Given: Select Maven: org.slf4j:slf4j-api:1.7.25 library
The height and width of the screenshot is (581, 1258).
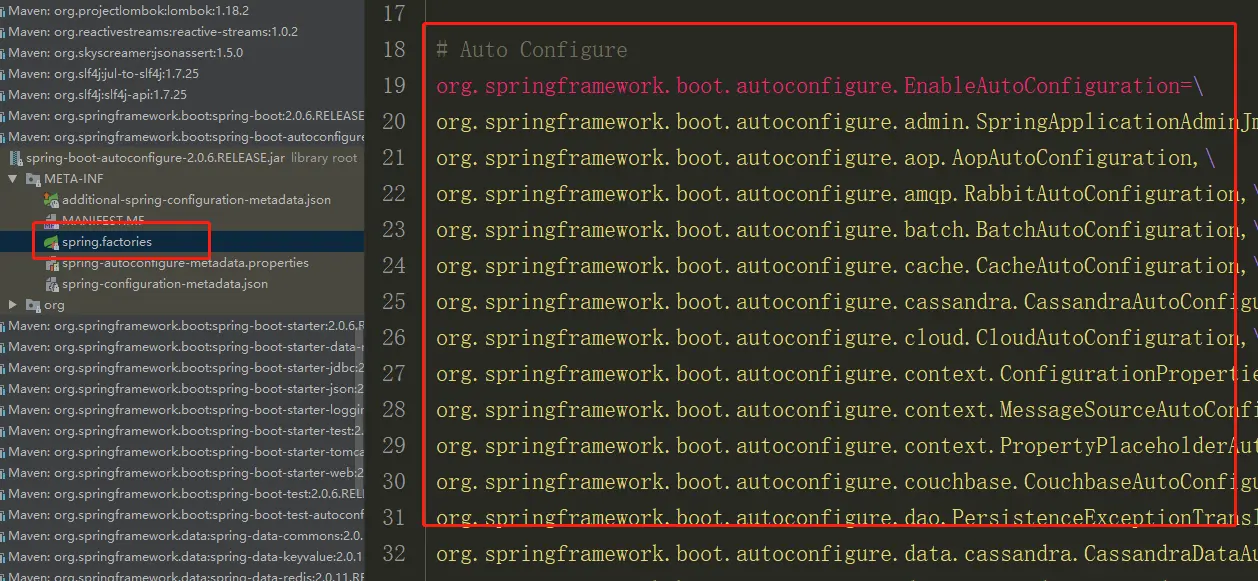Looking at the screenshot, I should click(x=98, y=95).
